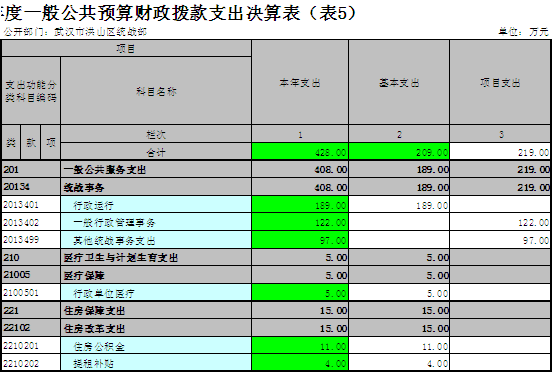Click the 其他统战事务支出 cell

click(x=156, y=240)
